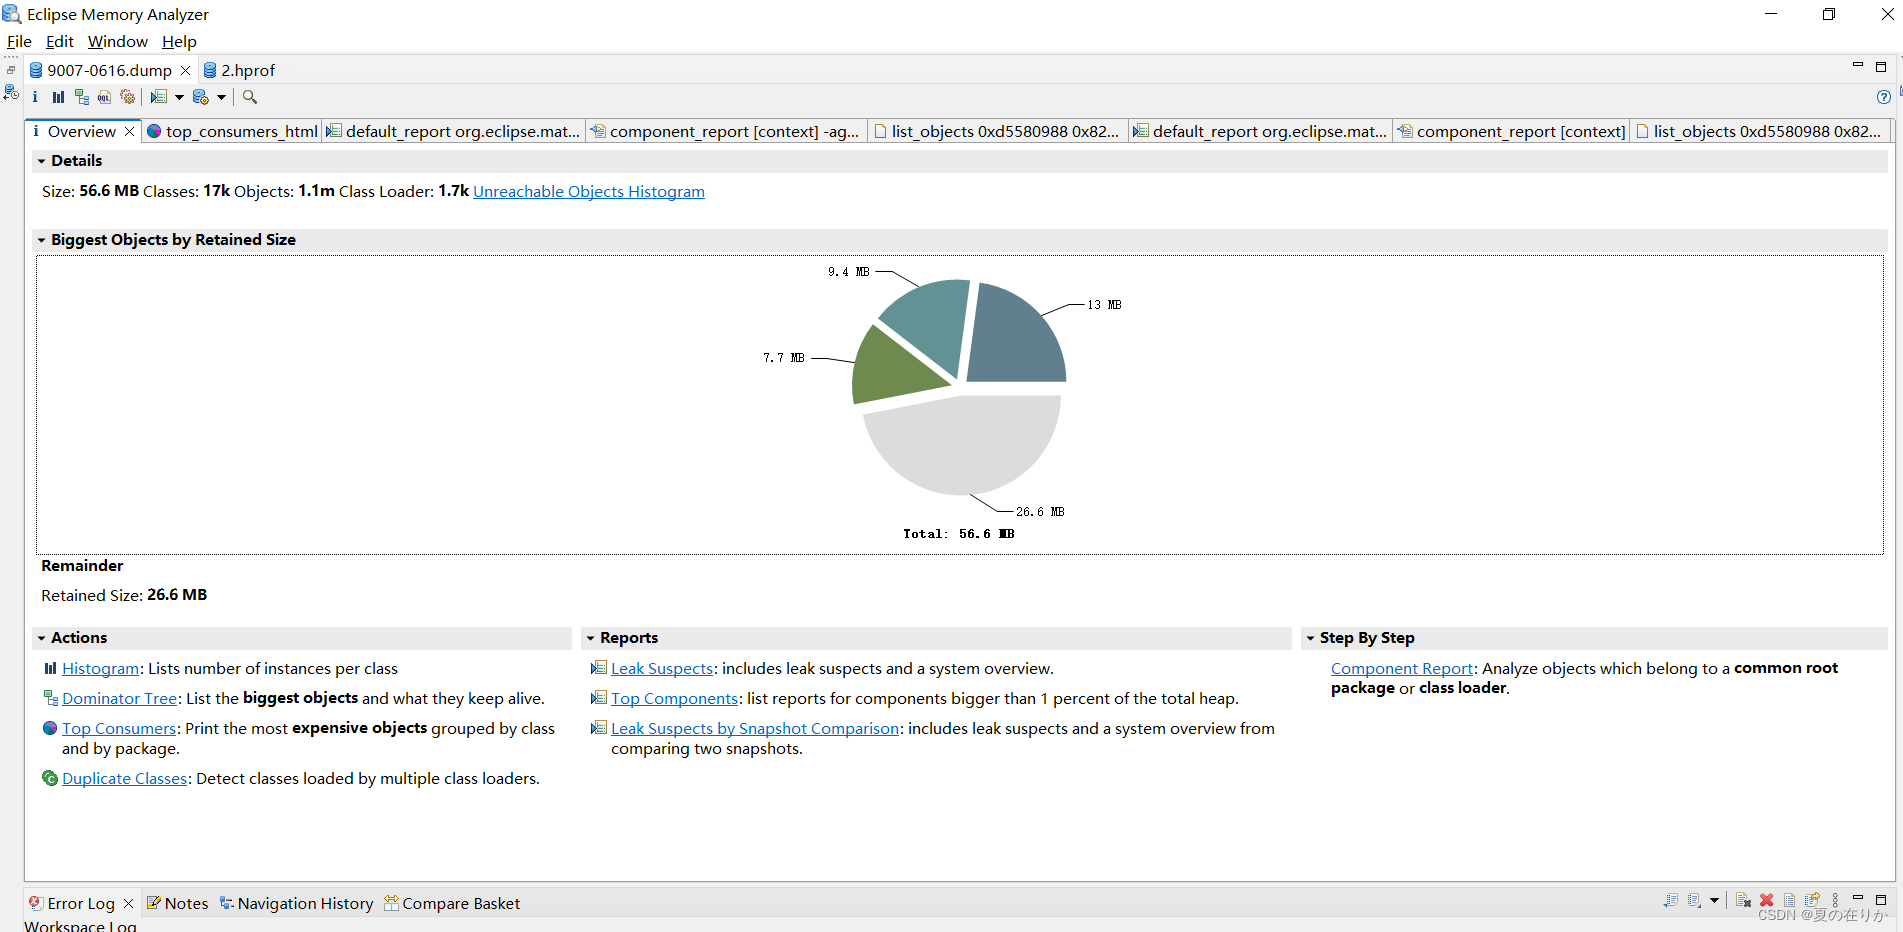Open the Histogram toolbar icon
Viewport: 1903px width, 932px height.
tap(58, 97)
